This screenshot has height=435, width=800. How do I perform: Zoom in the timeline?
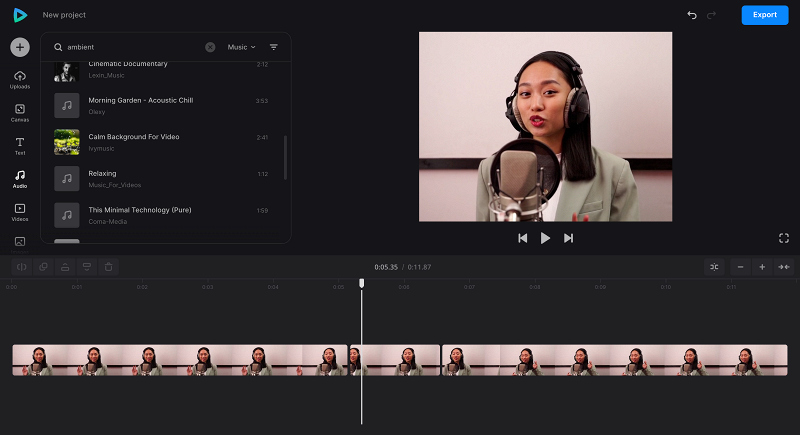(x=762, y=267)
